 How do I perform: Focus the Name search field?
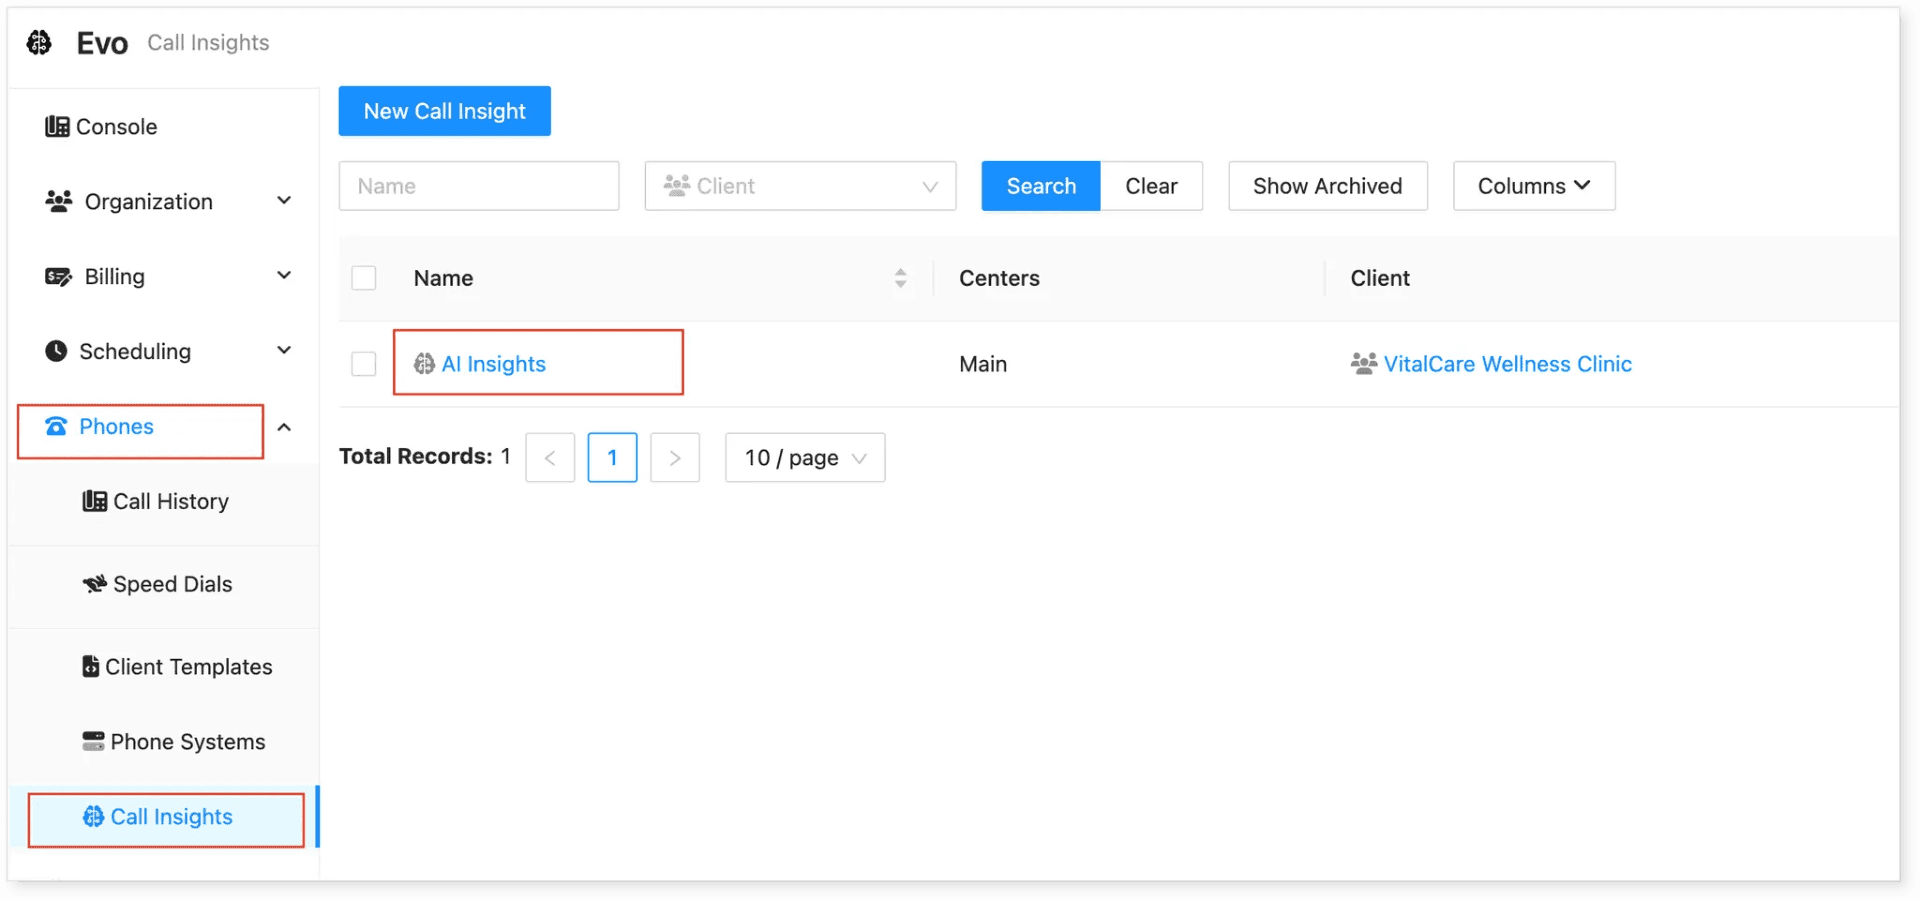pos(479,186)
